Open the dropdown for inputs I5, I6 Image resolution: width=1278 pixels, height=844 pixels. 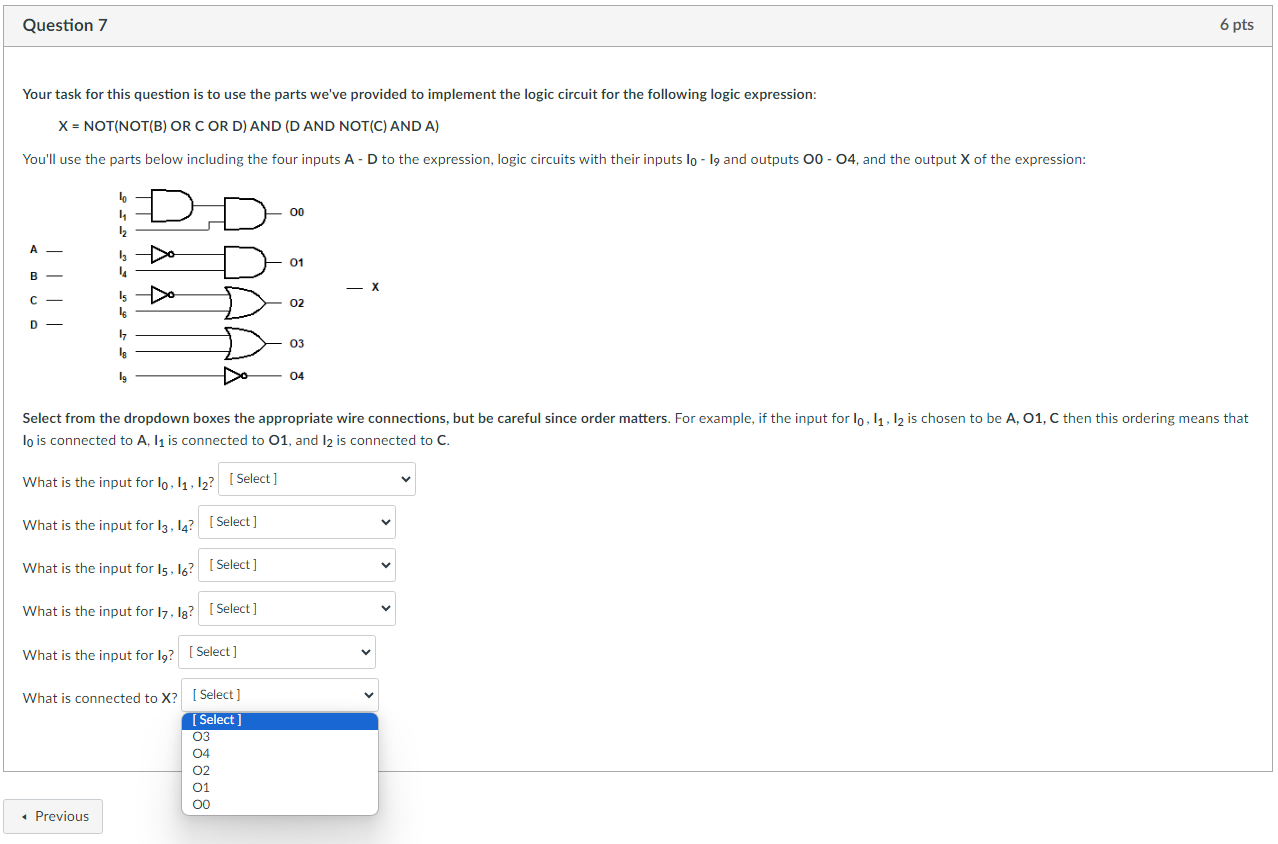296,564
